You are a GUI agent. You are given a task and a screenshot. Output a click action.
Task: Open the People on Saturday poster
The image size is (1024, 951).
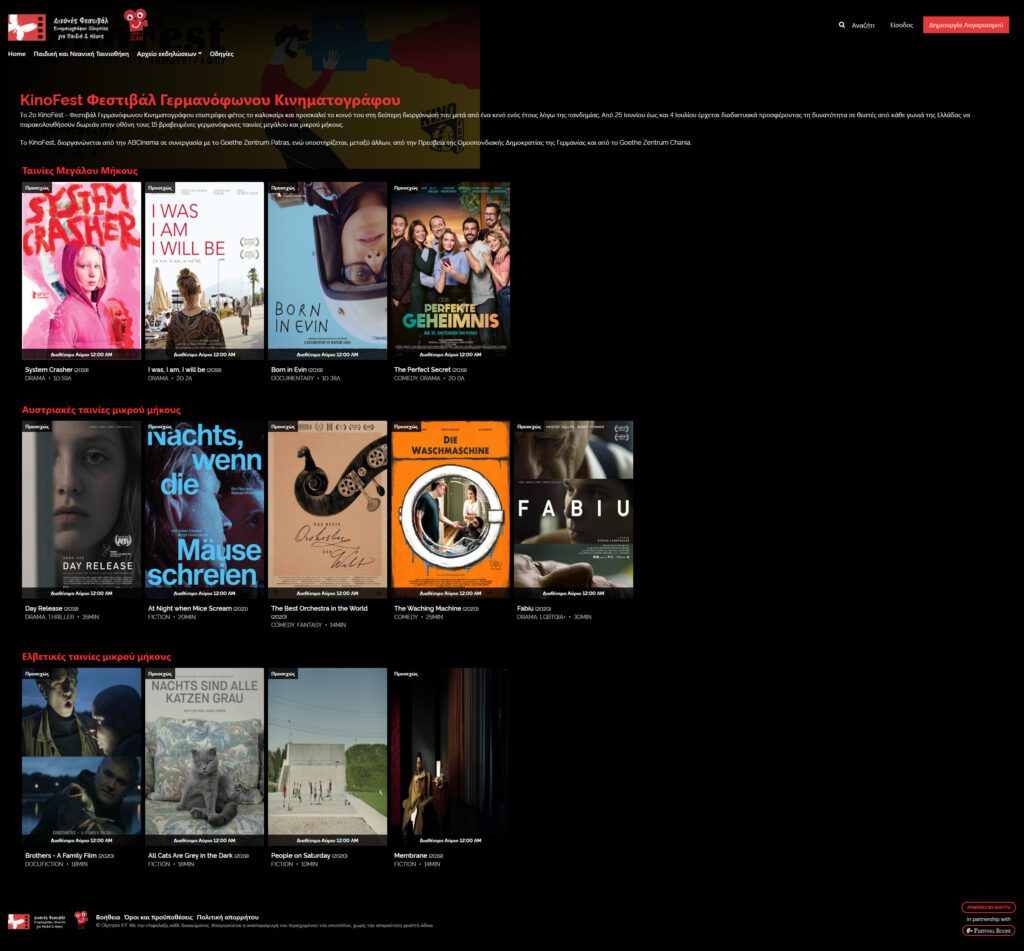tap(327, 756)
